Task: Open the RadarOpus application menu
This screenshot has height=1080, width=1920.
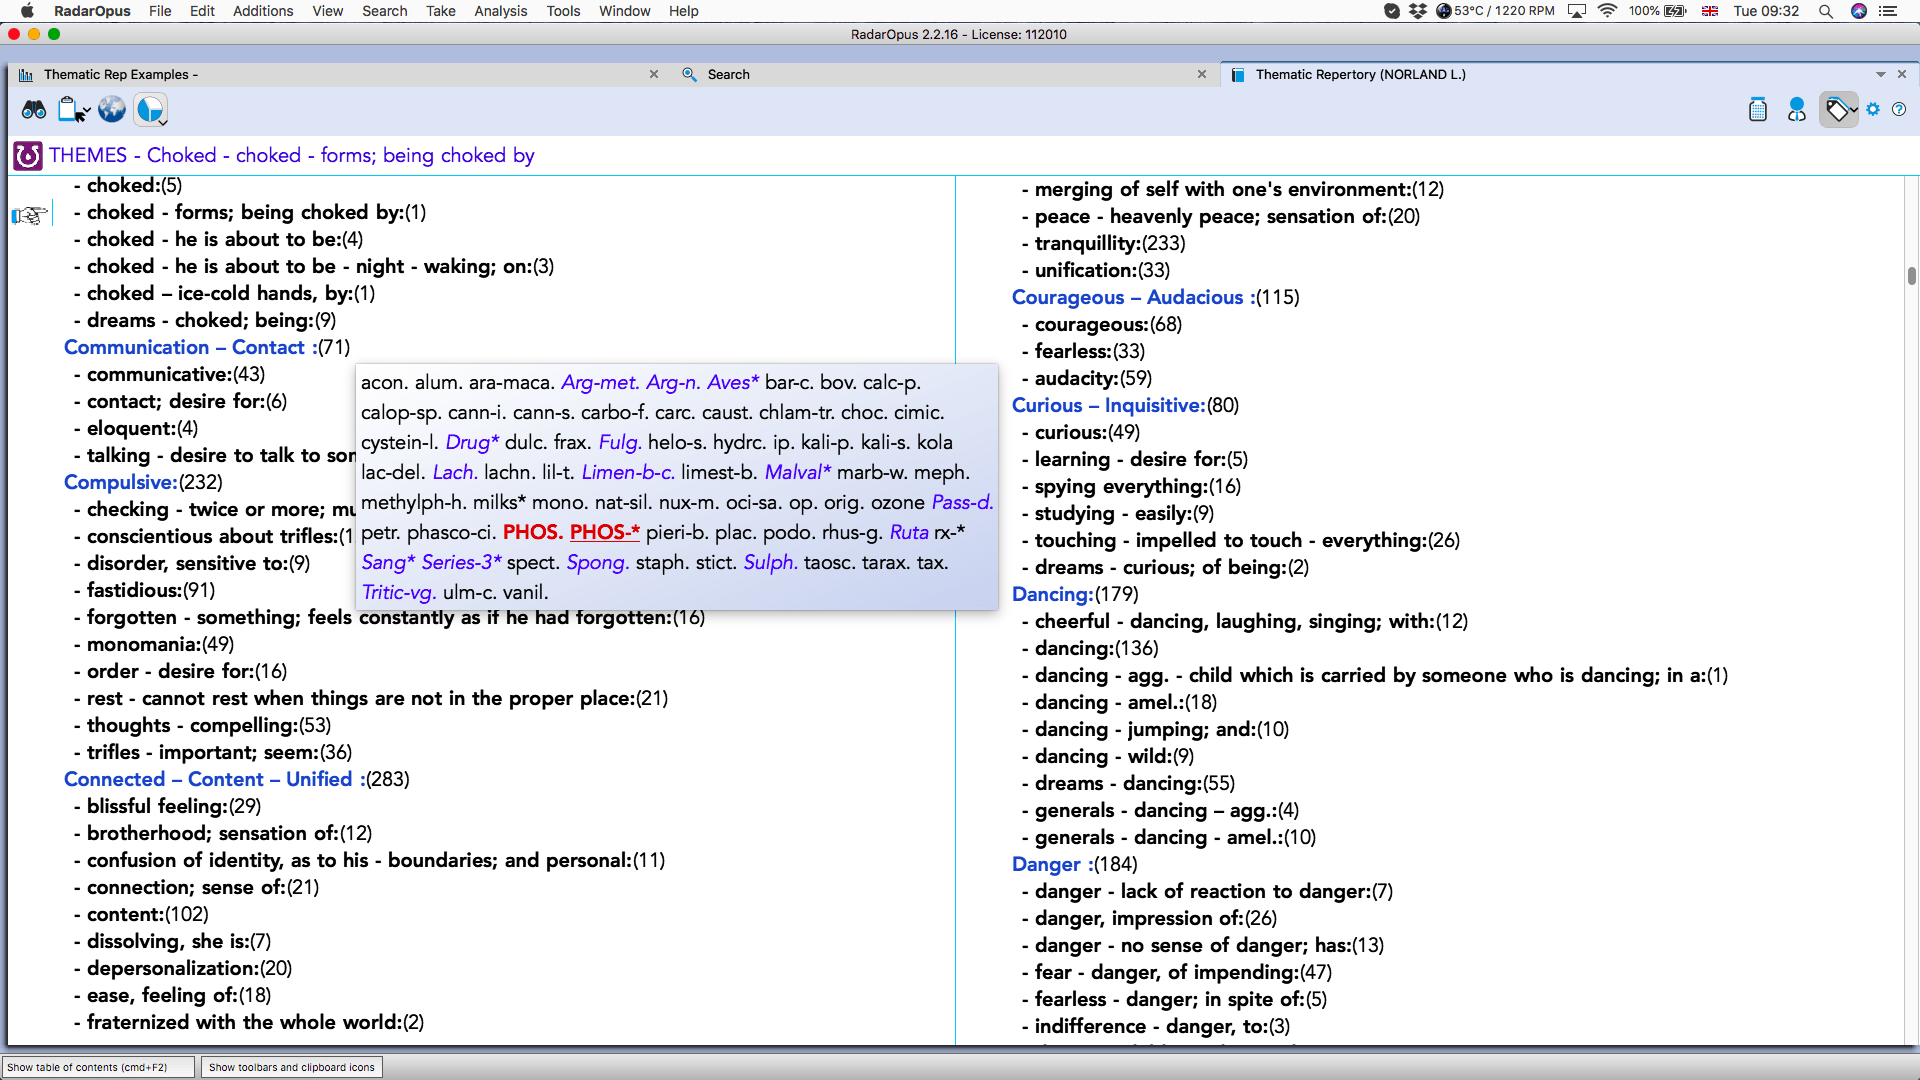Action: point(92,11)
